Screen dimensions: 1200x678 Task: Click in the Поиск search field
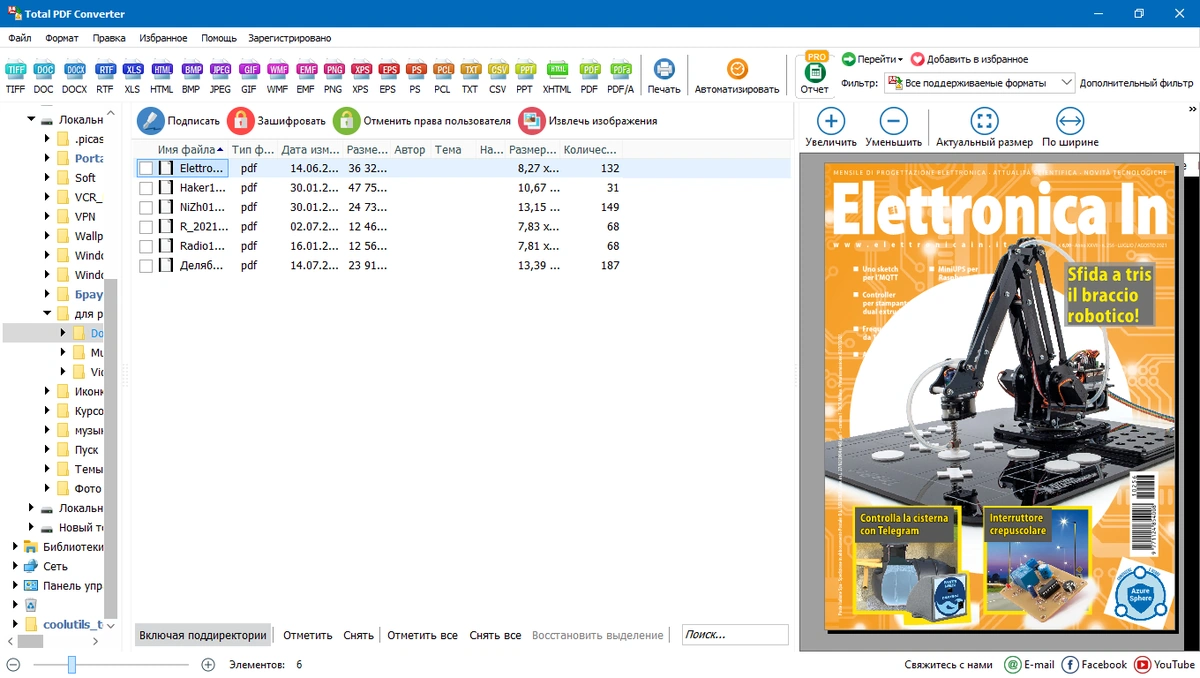(735, 635)
